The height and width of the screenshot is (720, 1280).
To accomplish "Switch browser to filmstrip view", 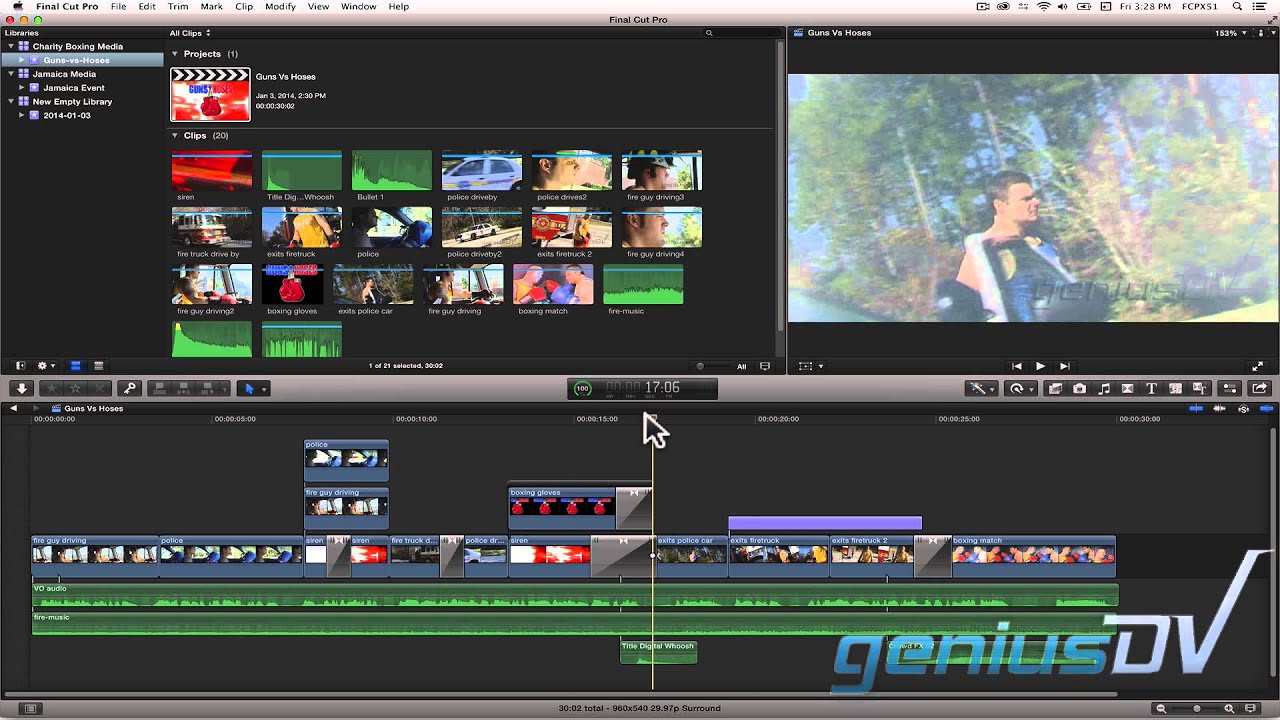I will point(75,366).
